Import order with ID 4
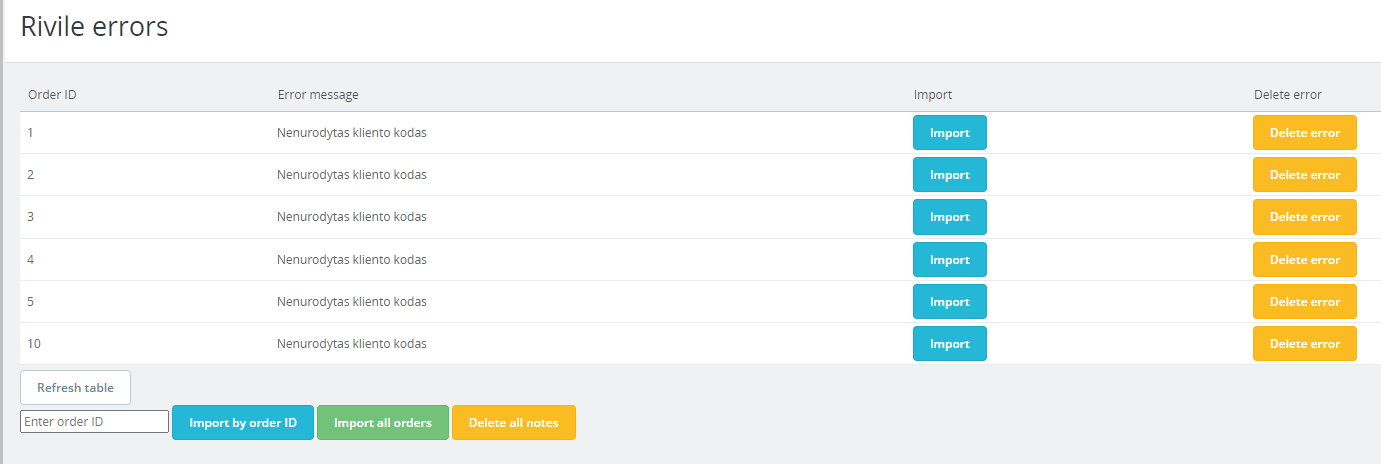The image size is (1381, 464). (949, 260)
